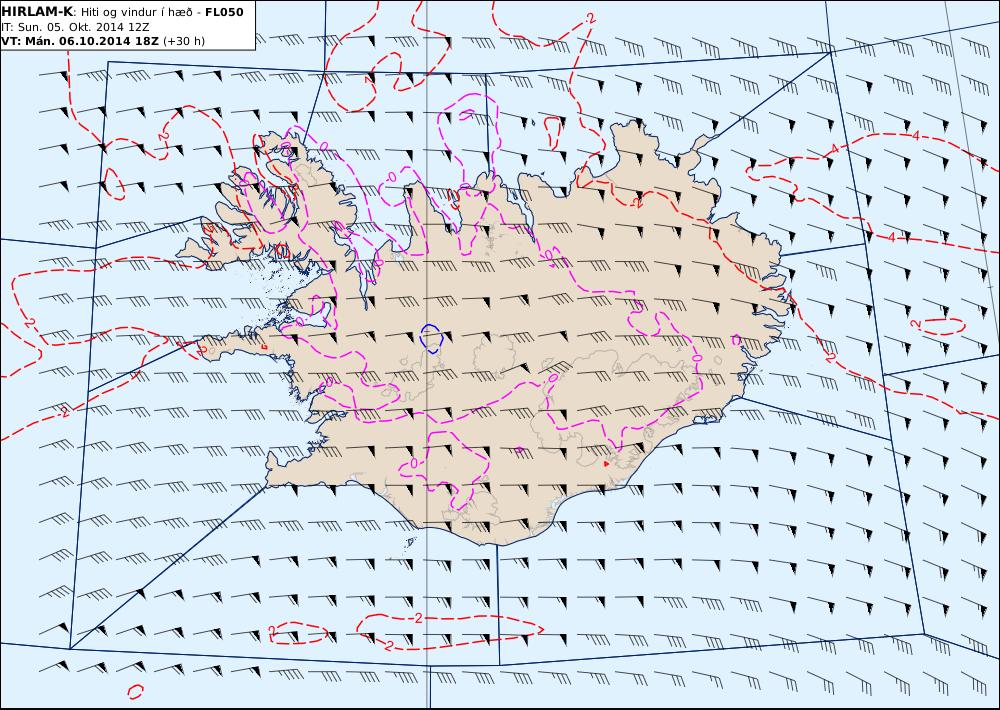Click the 'VT: Mán. 06.10.2014 18Z' valid time

(80, 41)
